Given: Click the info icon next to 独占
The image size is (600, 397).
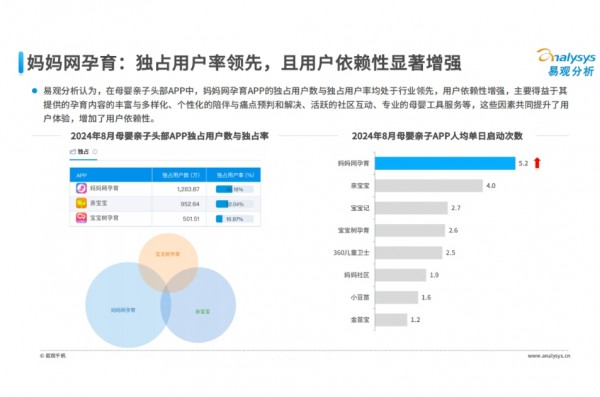Looking at the screenshot, I should pyautogui.click(x=95, y=152).
